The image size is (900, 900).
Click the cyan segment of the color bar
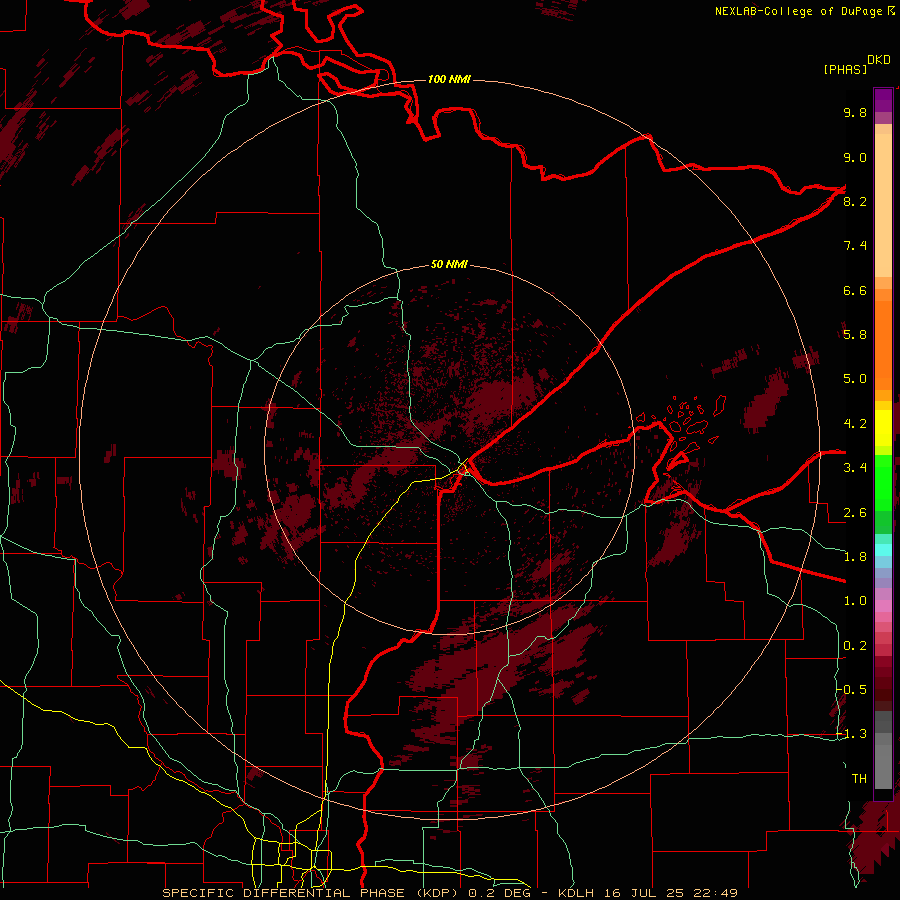(x=883, y=549)
